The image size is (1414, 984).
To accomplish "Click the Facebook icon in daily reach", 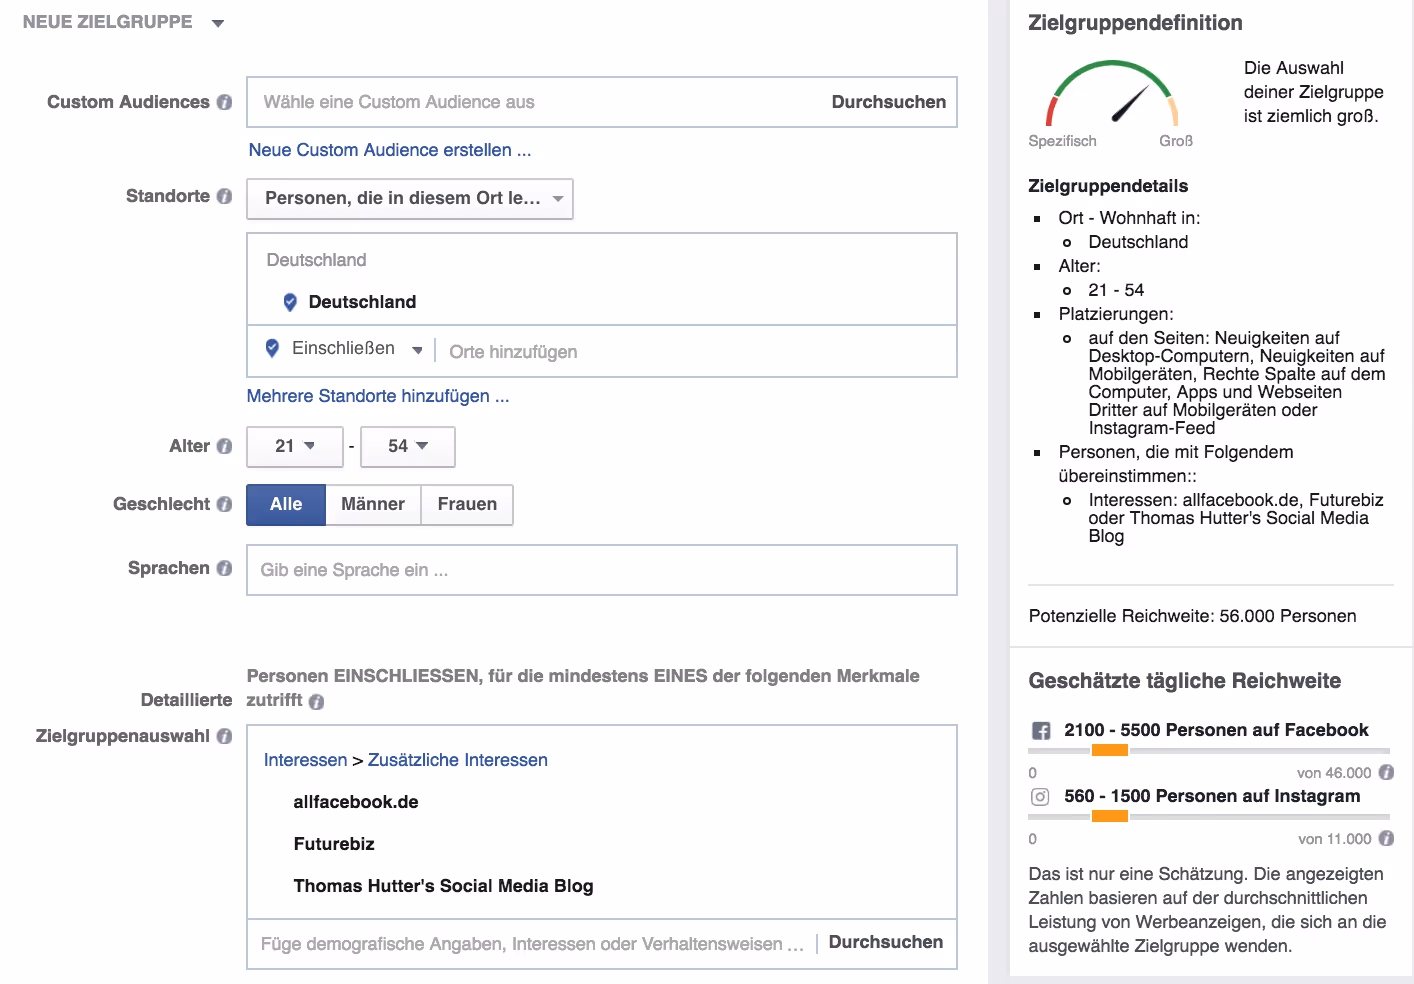I will click(1041, 731).
